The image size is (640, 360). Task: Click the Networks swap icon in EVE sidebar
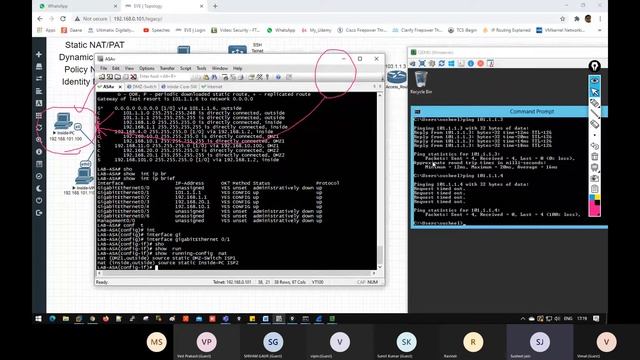click(x=39, y=78)
